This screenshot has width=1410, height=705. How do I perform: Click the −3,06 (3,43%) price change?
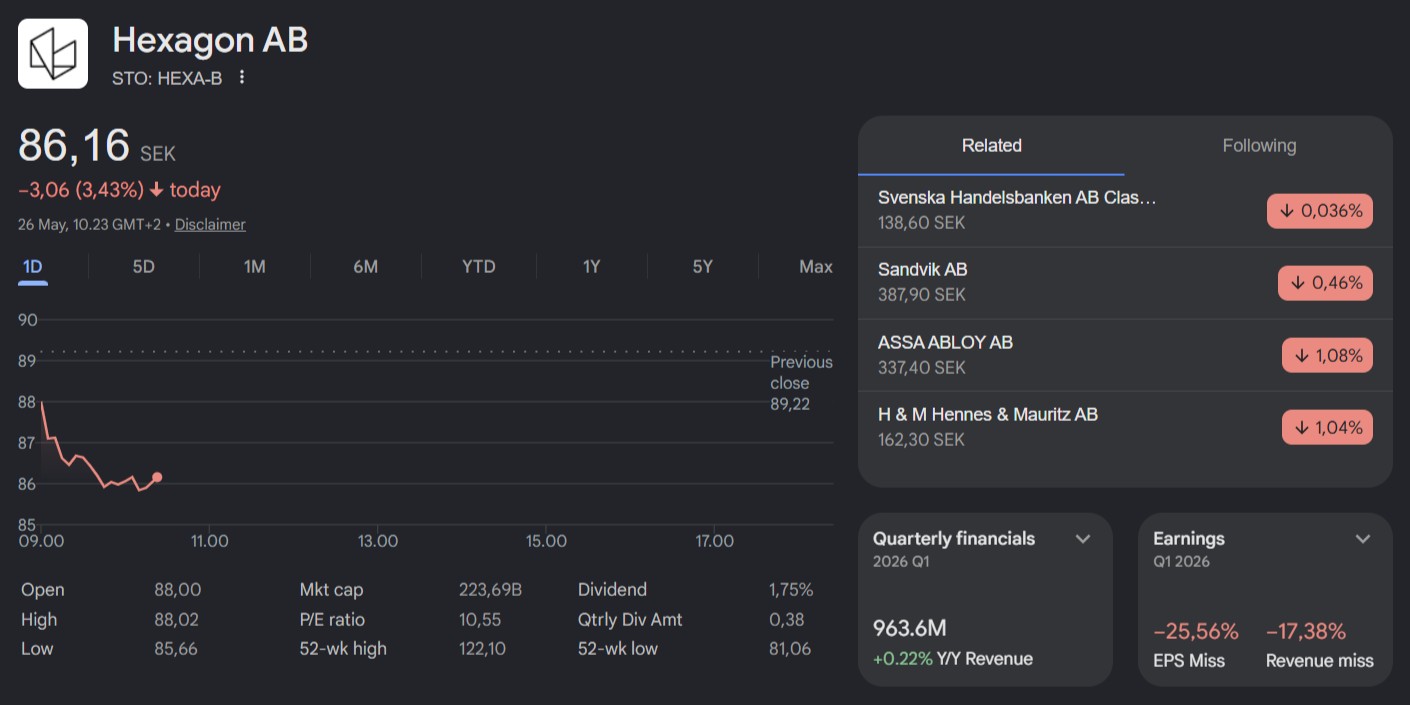81,190
